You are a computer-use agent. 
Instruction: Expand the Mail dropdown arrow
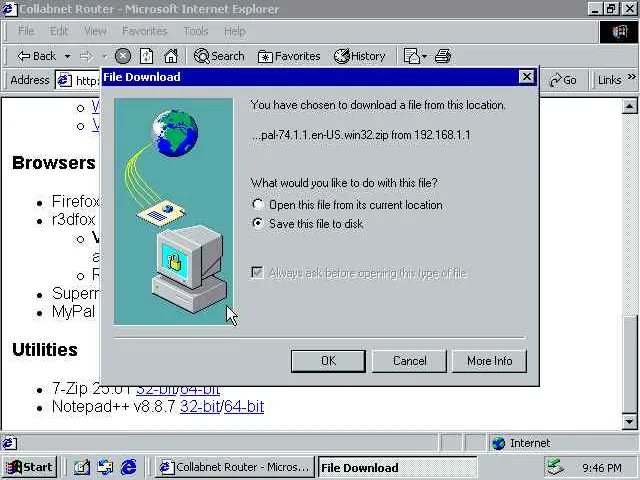click(424, 56)
